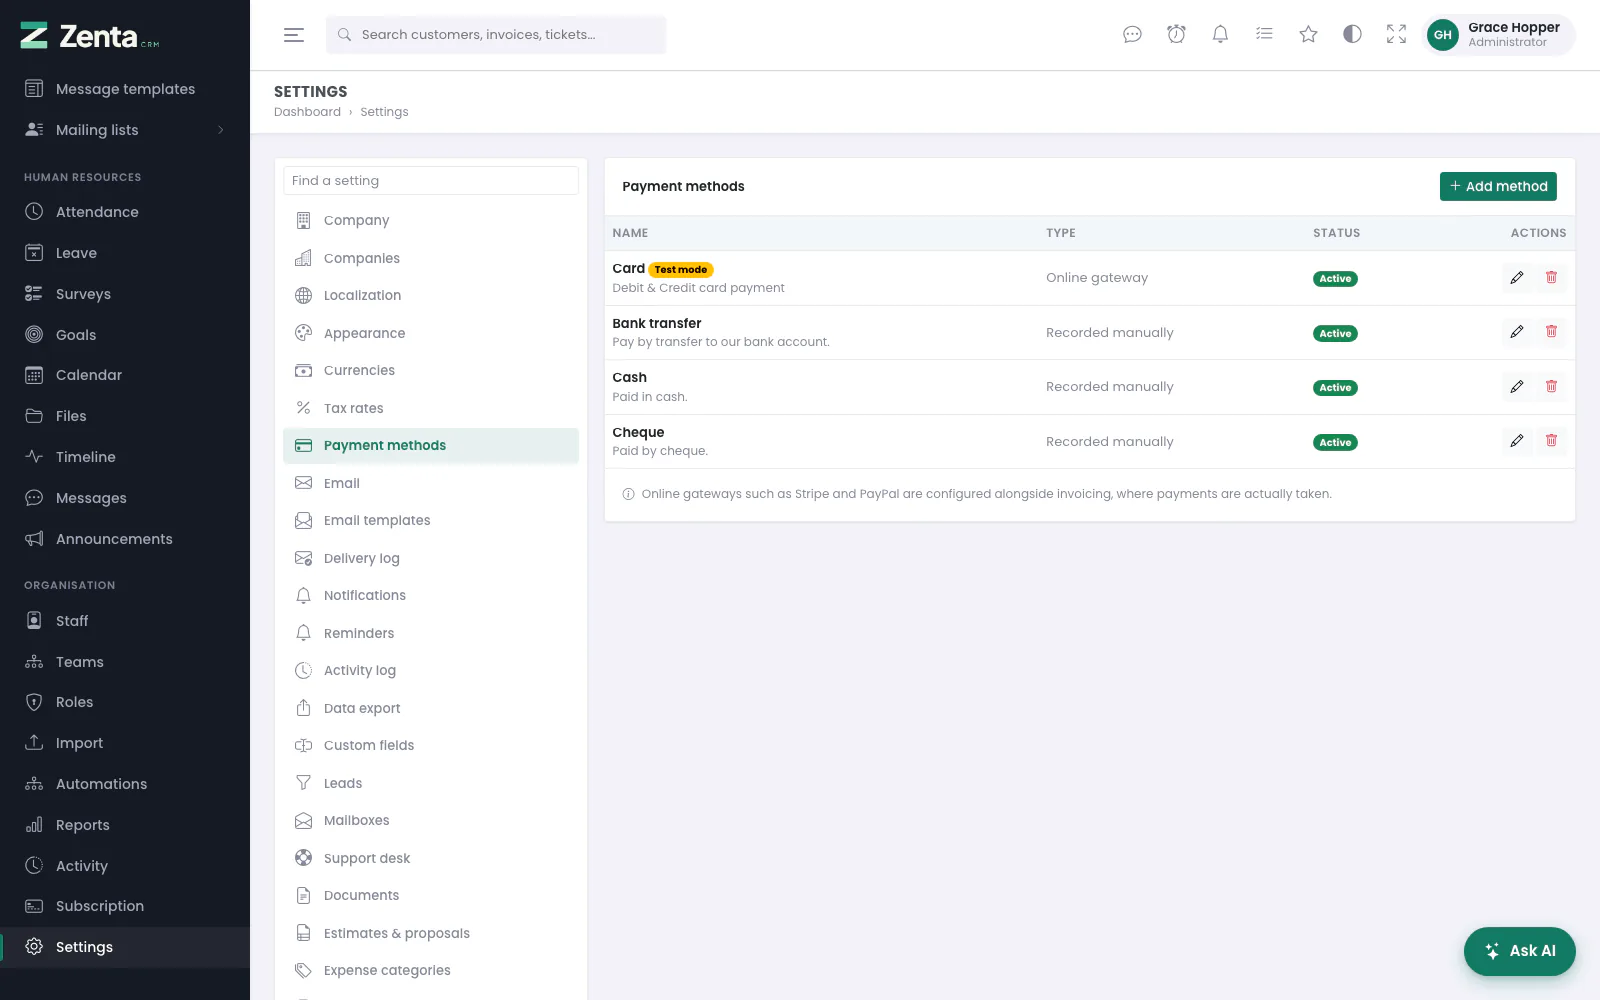Edit the Cash payment method
1600x1000 pixels.
[1517, 386]
